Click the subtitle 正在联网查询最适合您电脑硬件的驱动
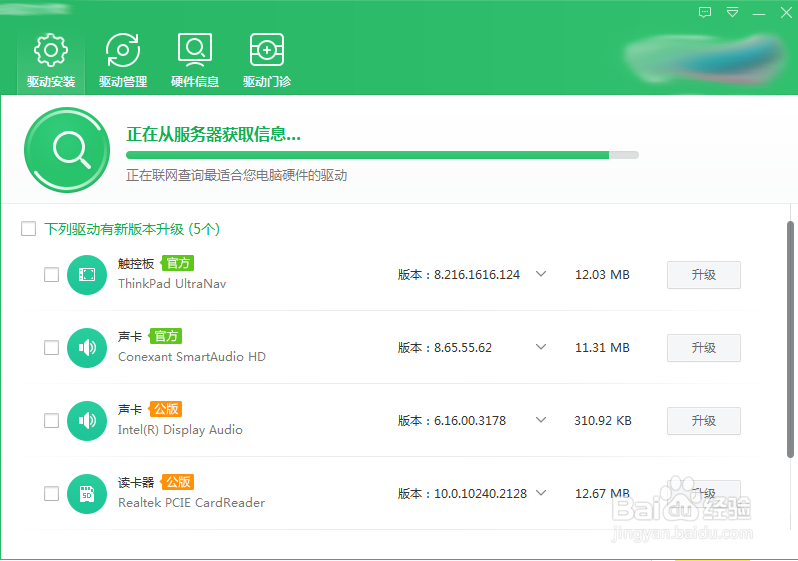The height and width of the screenshot is (561, 798). [x=237, y=175]
